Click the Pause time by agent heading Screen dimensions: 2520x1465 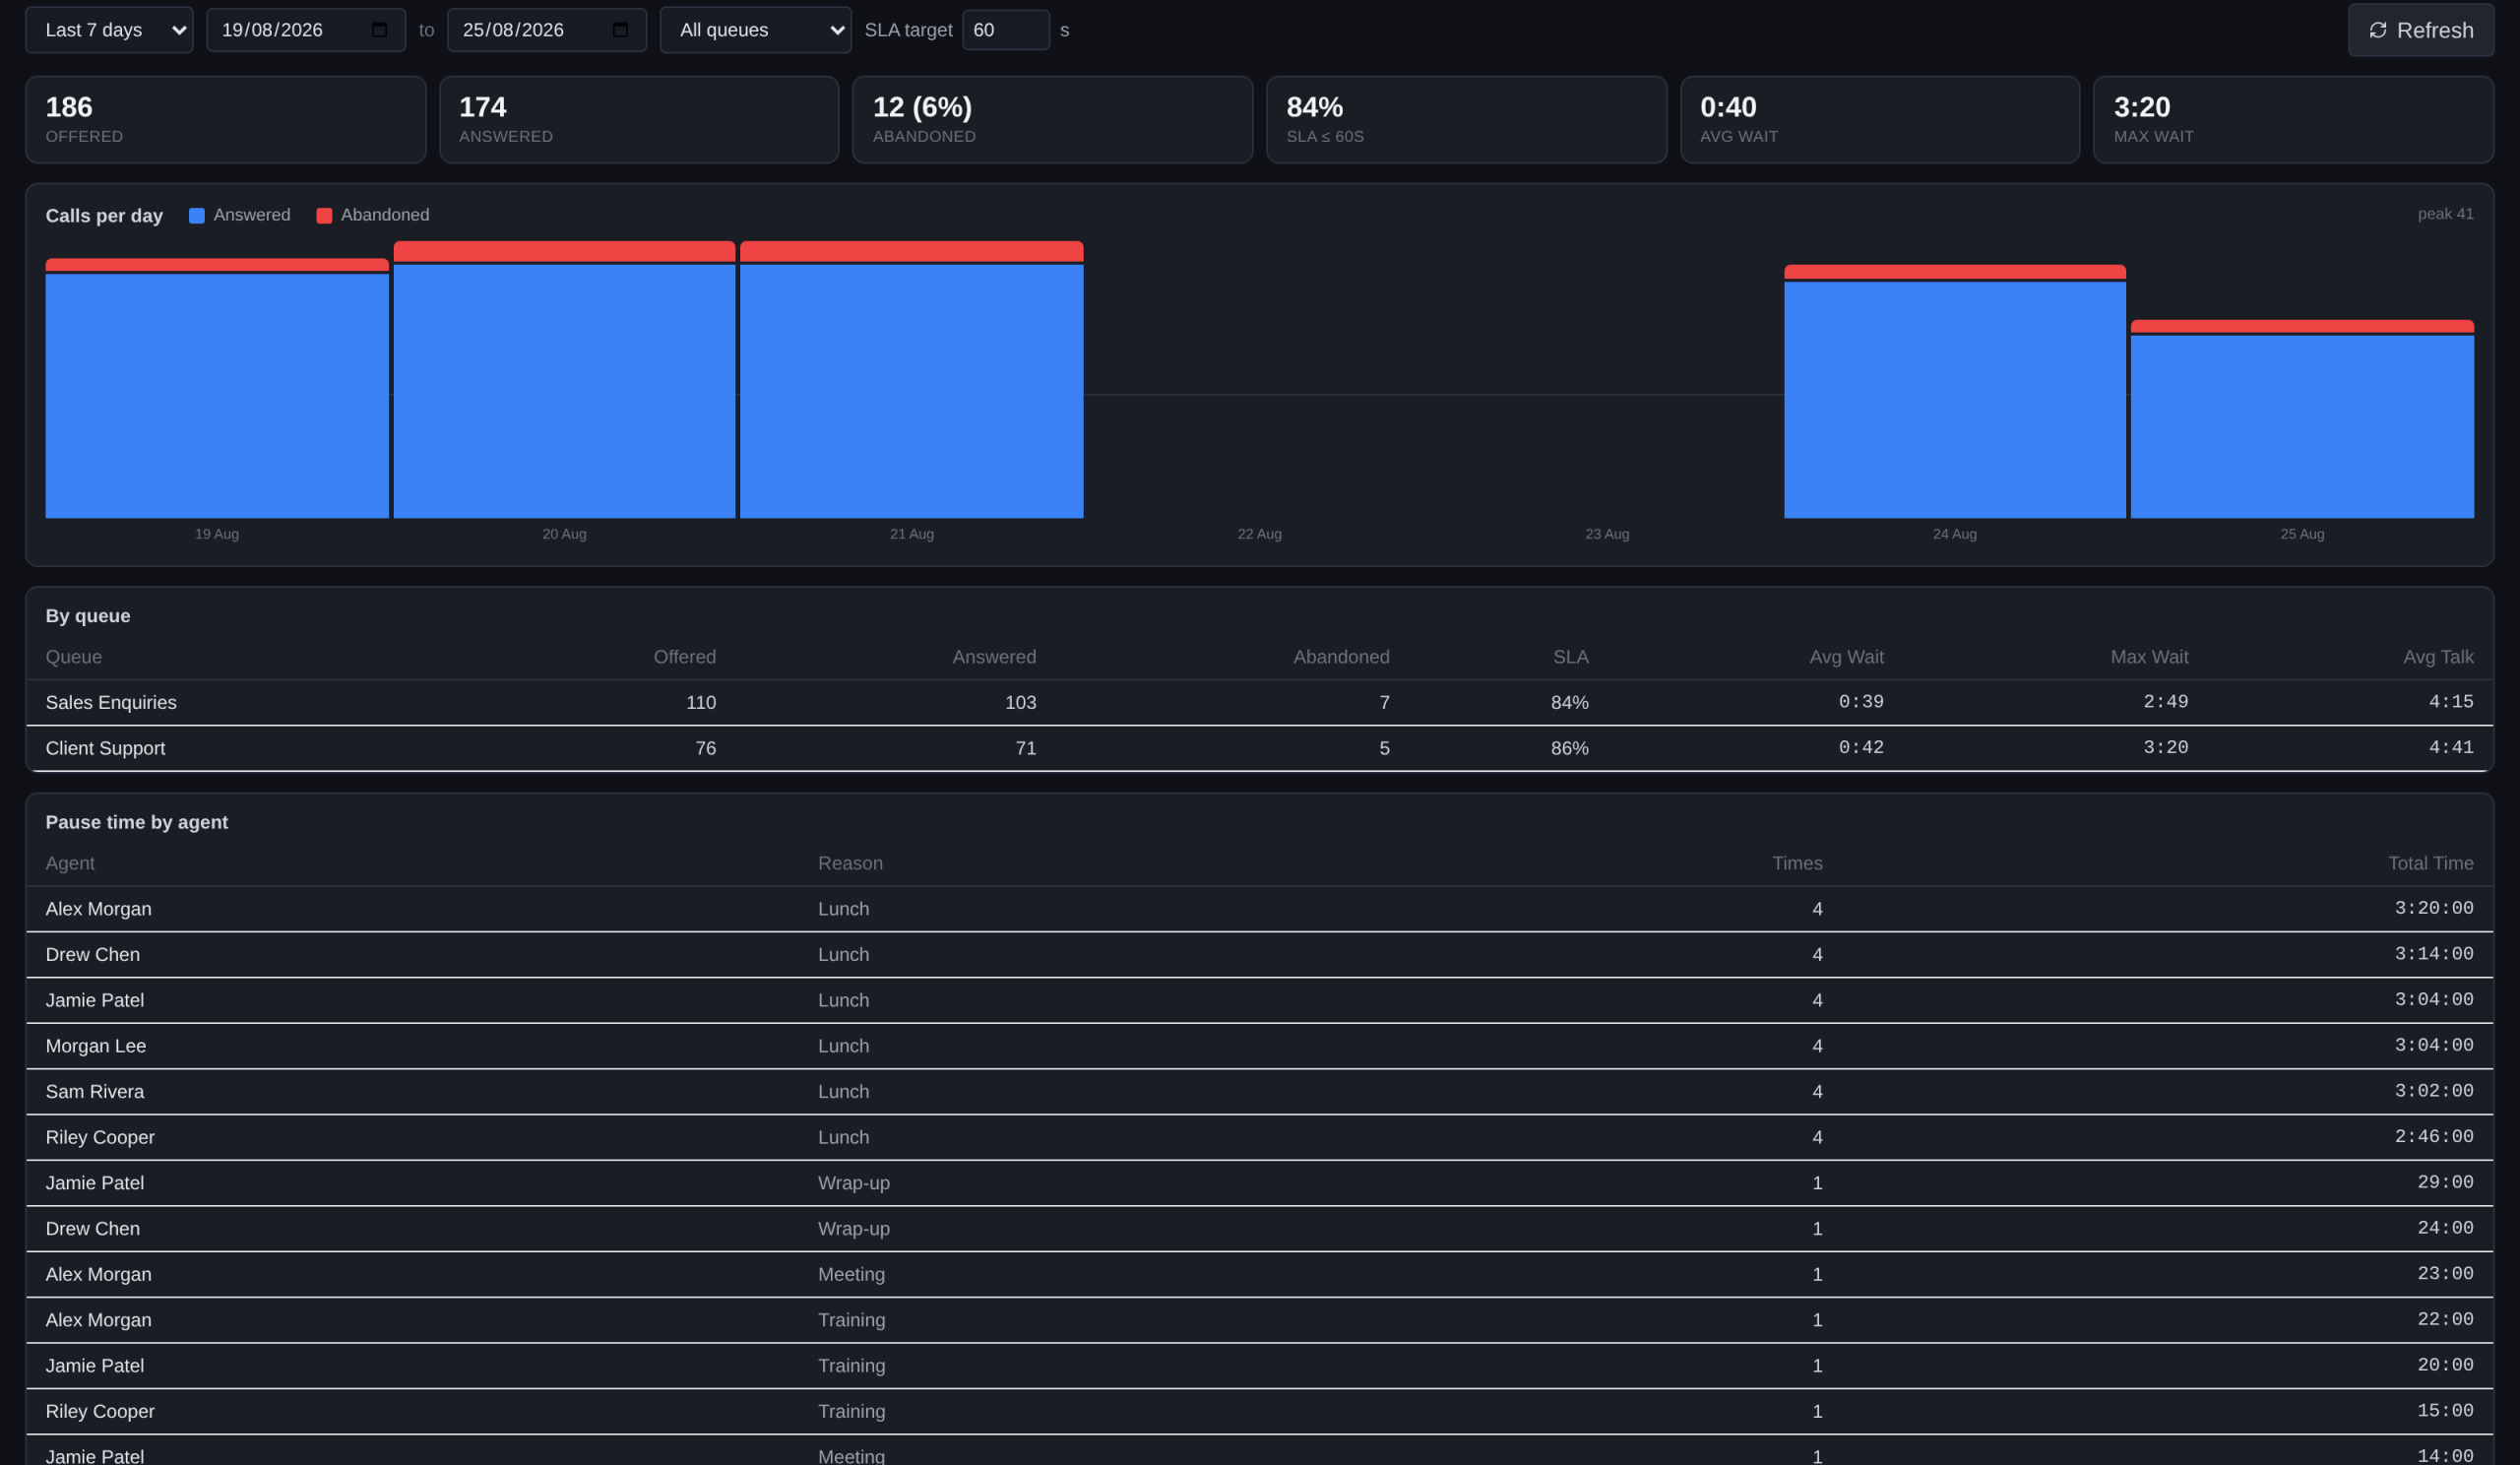pyautogui.click(x=137, y=822)
